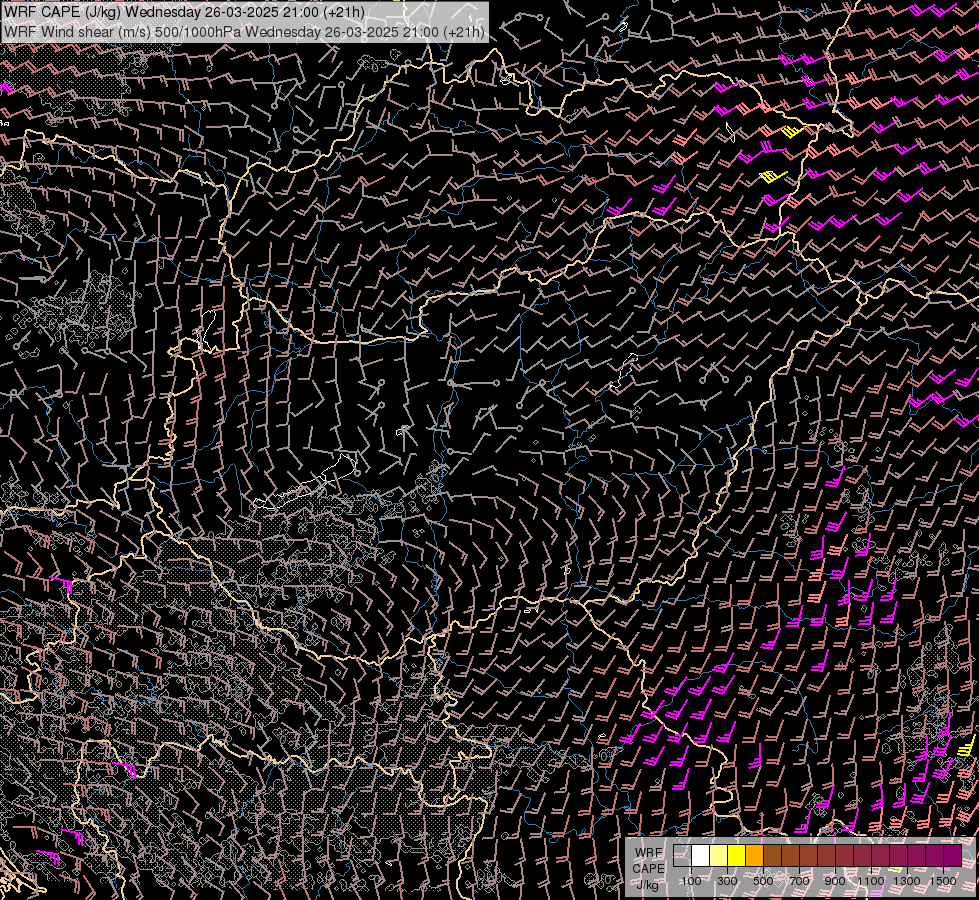Click the "CAPE" word in the legend box
This screenshot has width=979, height=900.
[648, 868]
